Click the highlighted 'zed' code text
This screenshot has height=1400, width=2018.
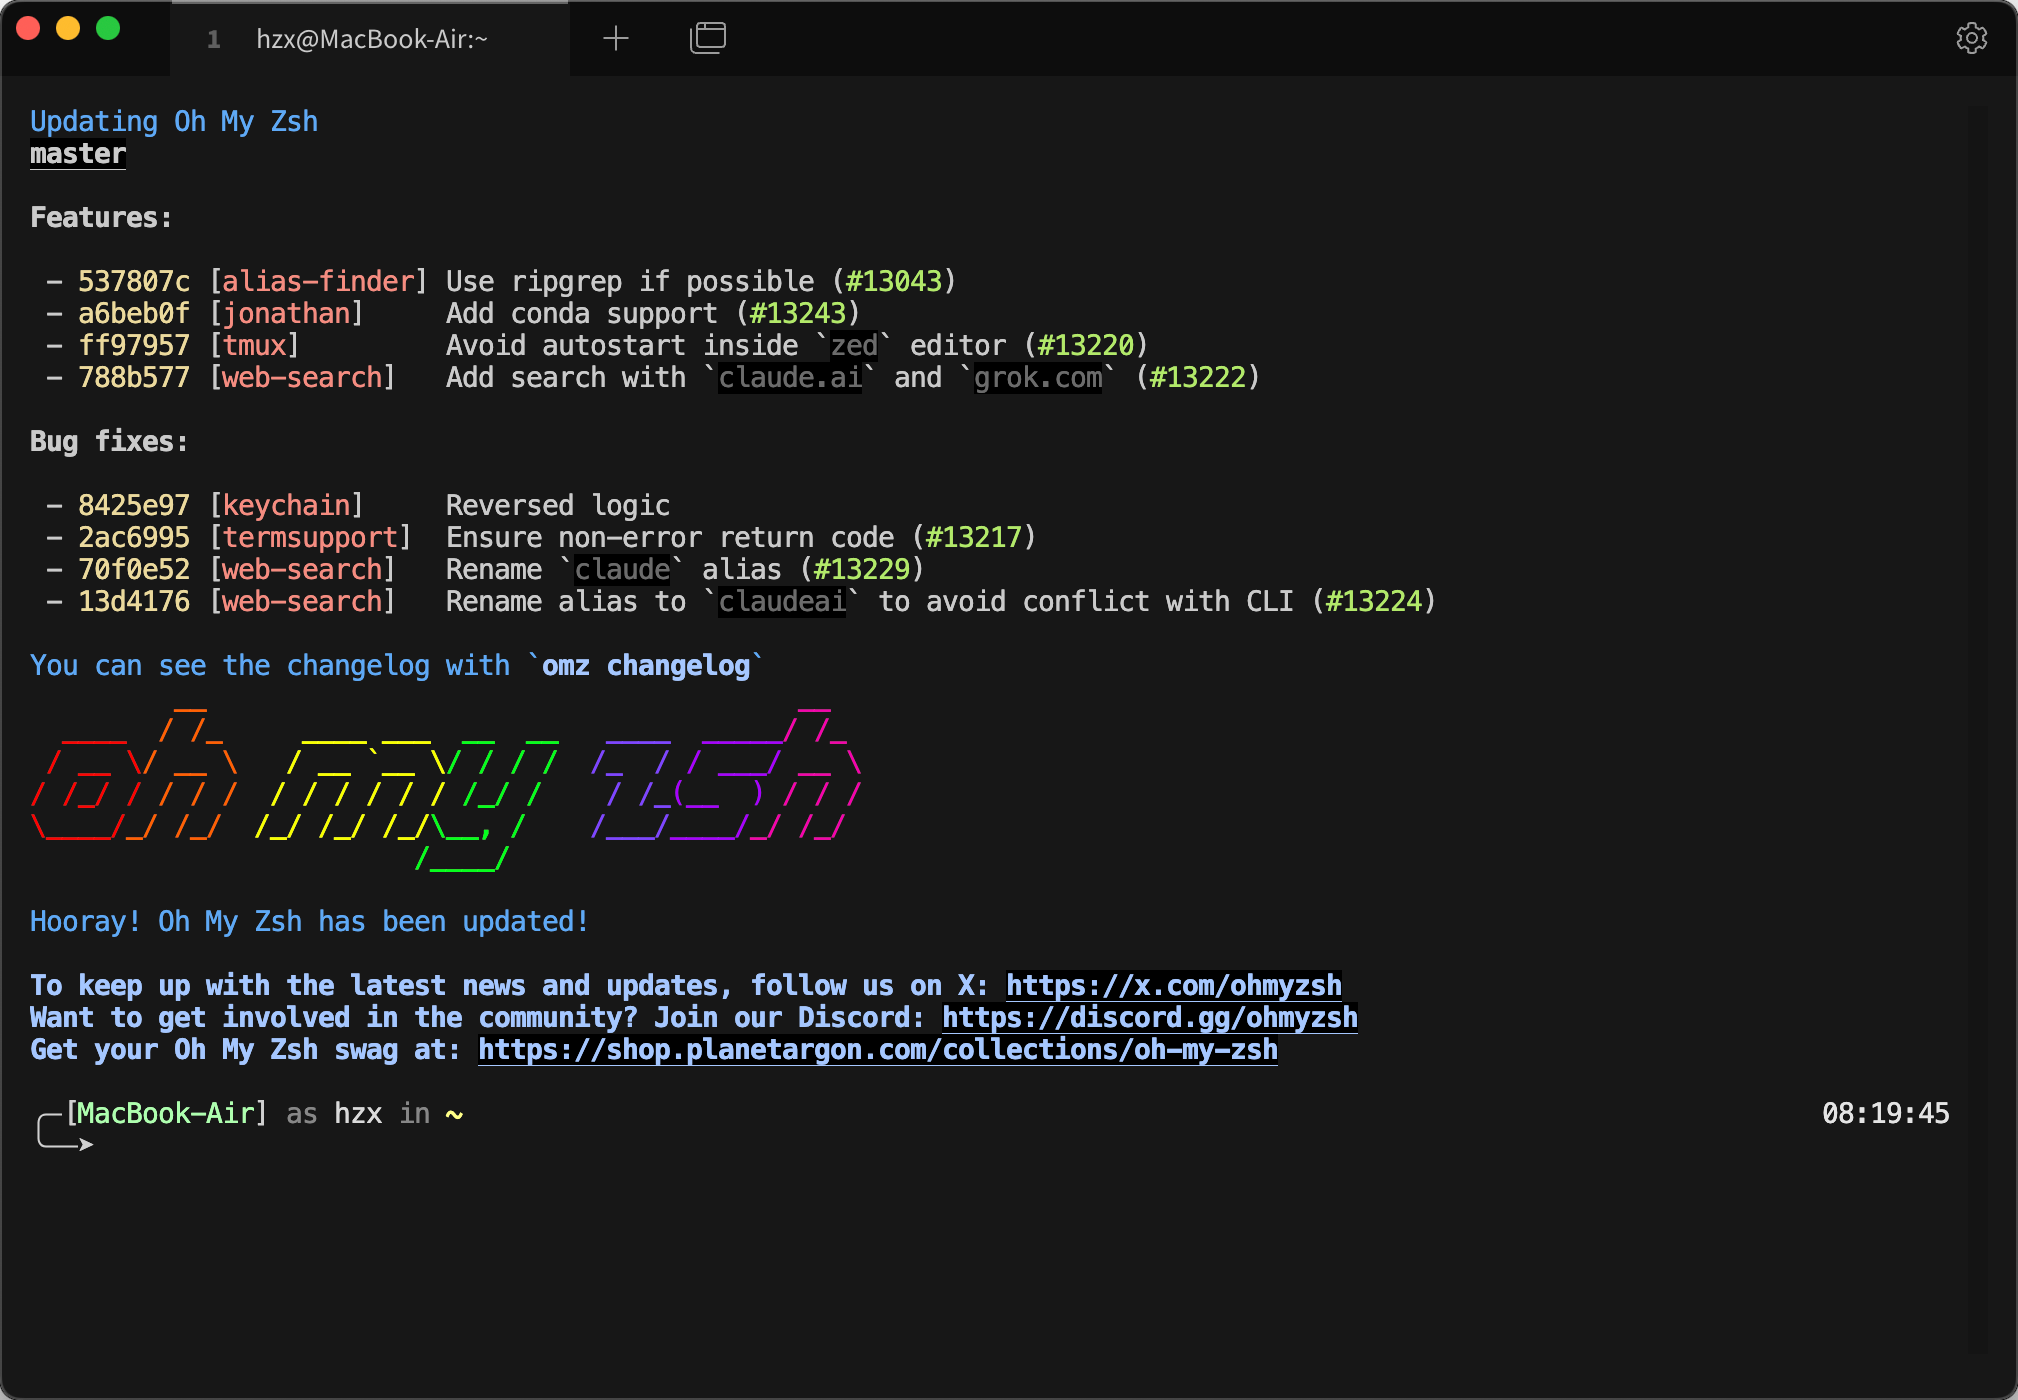click(854, 346)
